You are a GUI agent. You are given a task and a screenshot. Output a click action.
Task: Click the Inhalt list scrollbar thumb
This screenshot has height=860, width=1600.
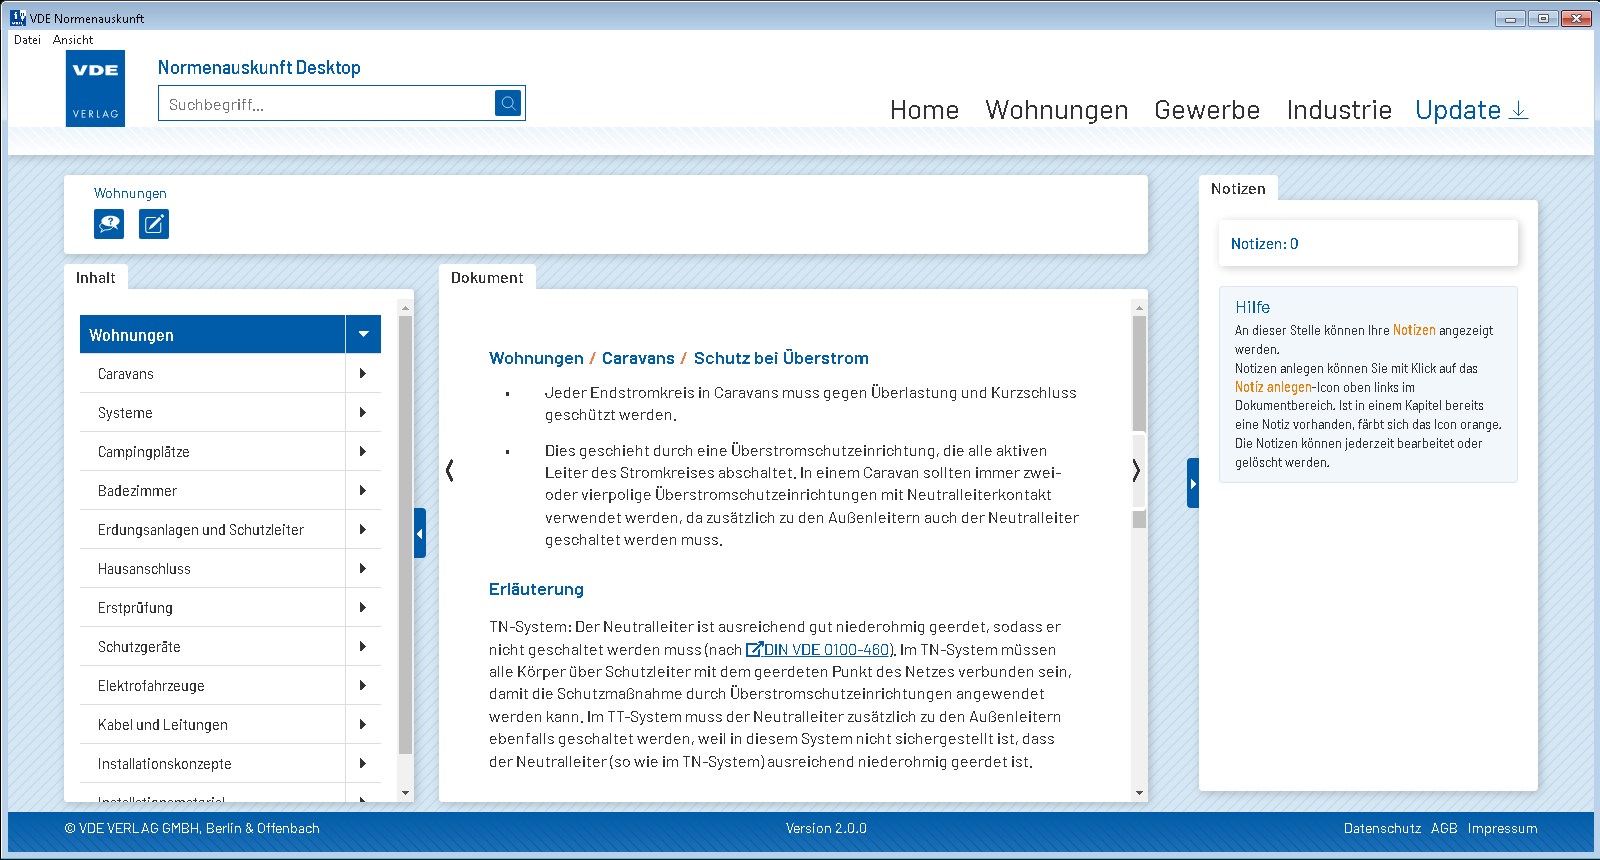405,535
